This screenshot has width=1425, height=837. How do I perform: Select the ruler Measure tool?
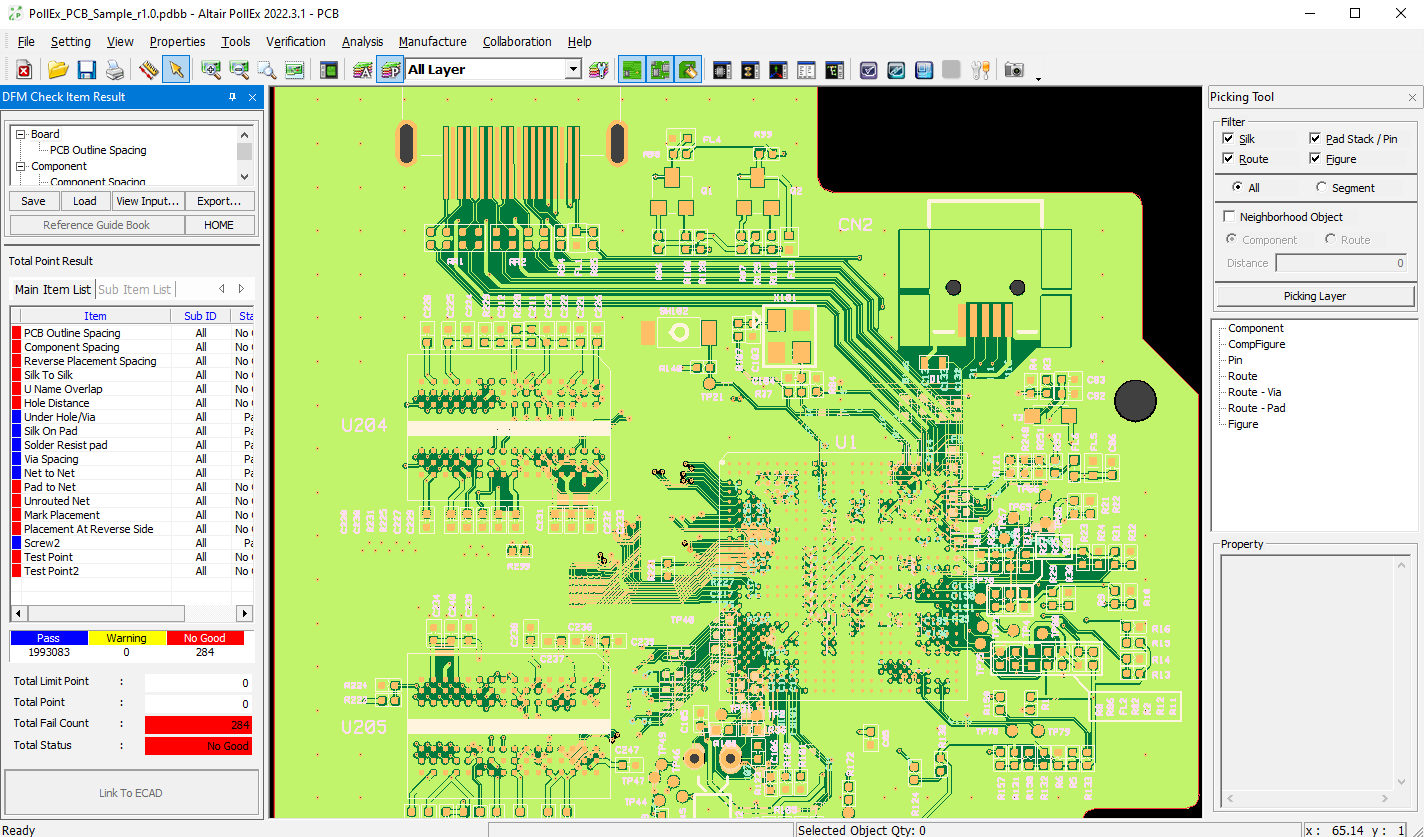point(149,70)
